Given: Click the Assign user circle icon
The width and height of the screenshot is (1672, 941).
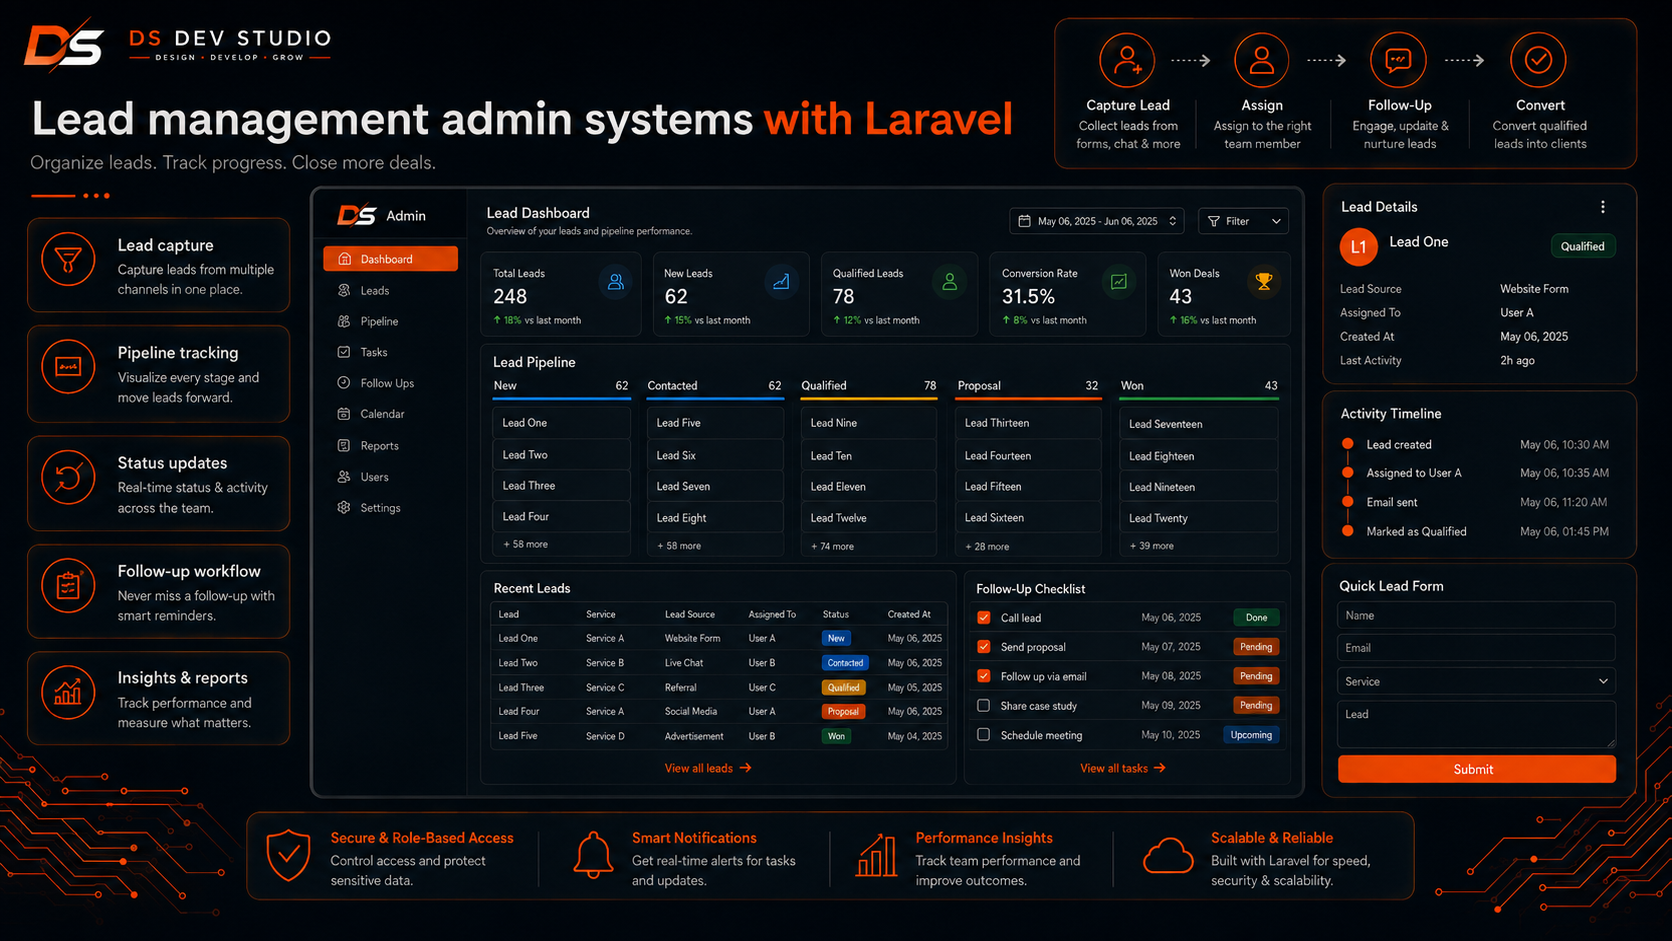Looking at the screenshot, I should click(1261, 60).
